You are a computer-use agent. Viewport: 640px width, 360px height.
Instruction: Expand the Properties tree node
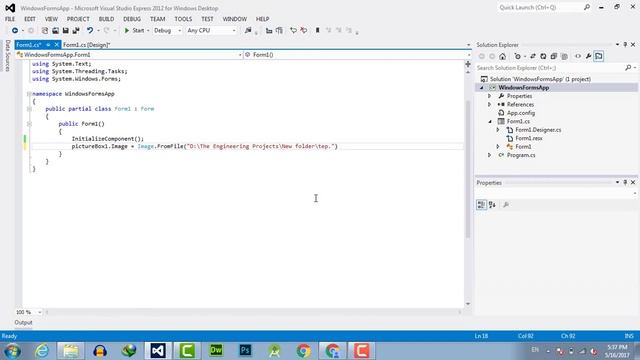(x=490, y=96)
